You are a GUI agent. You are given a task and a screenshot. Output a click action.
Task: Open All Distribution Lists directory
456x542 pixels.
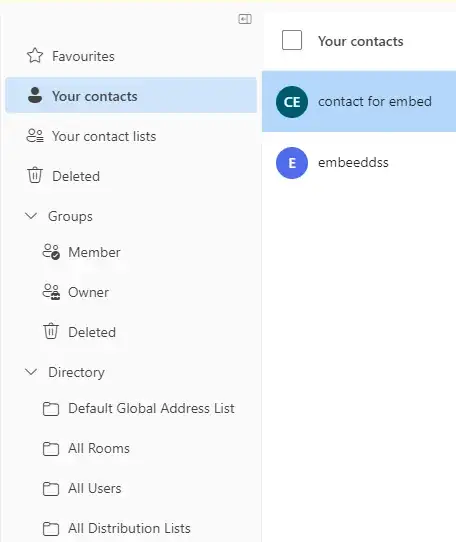coord(131,528)
